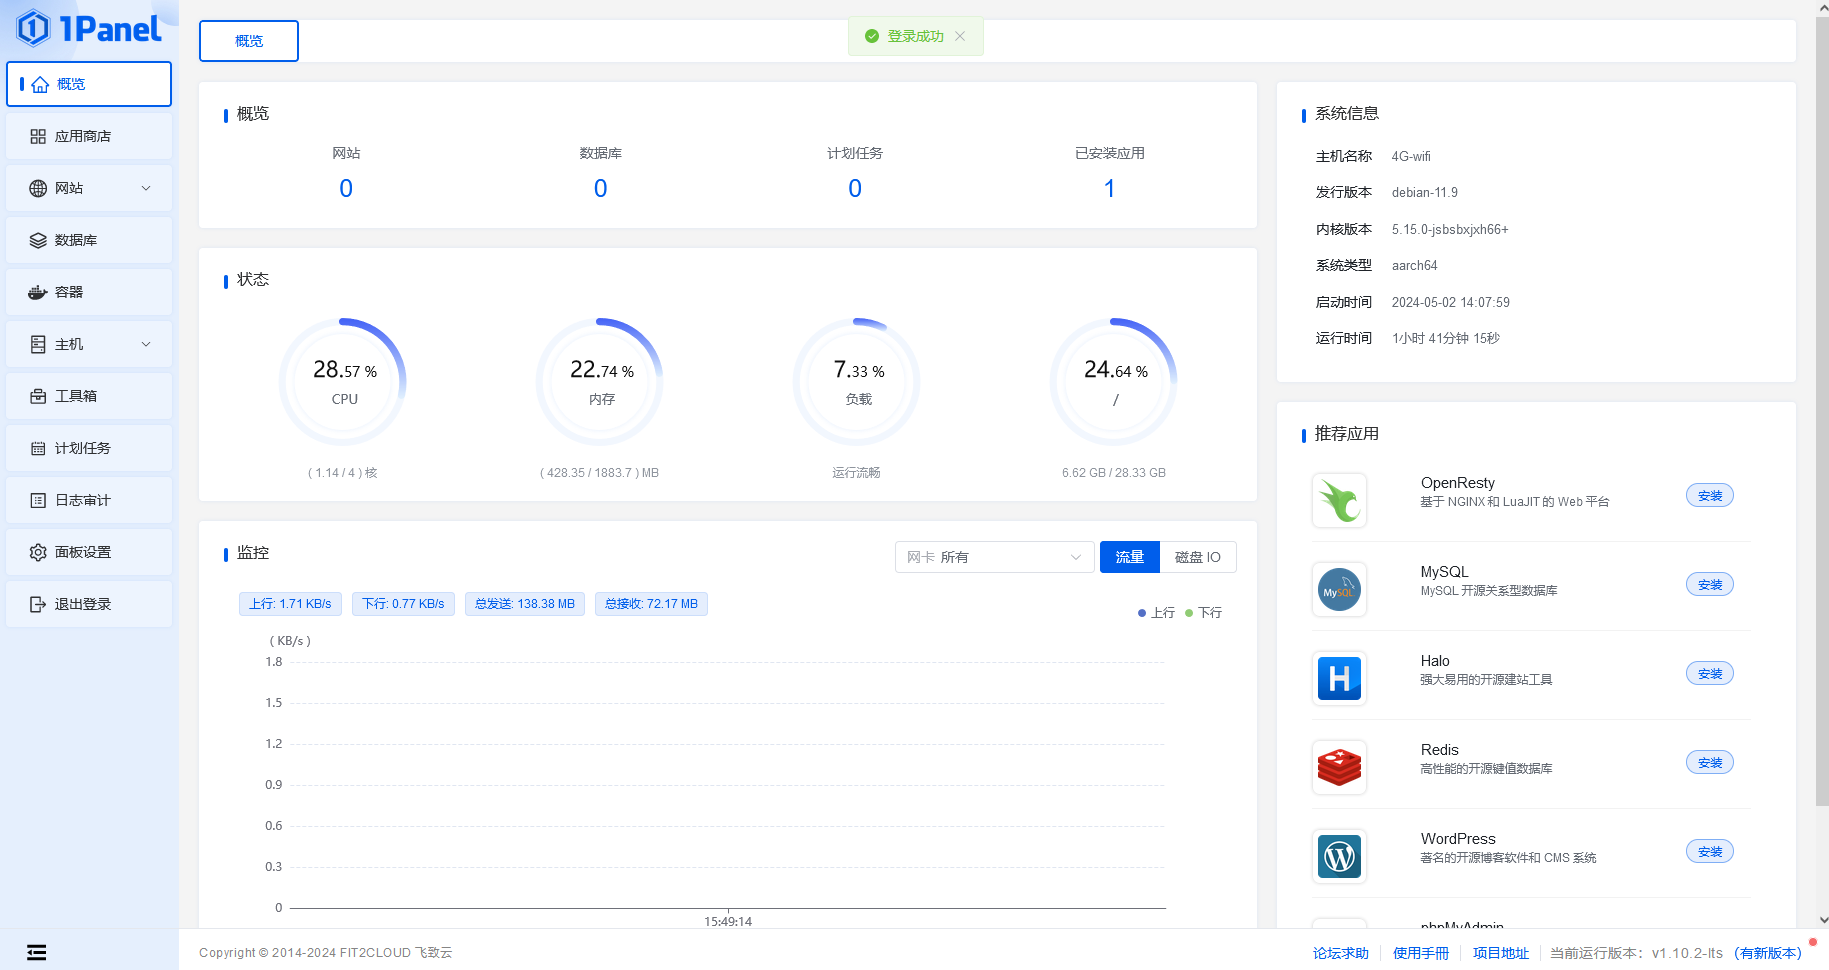Switch monitor to 磁盘 IO view
This screenshot has height=970, width=1829.
click(1198, 557)
